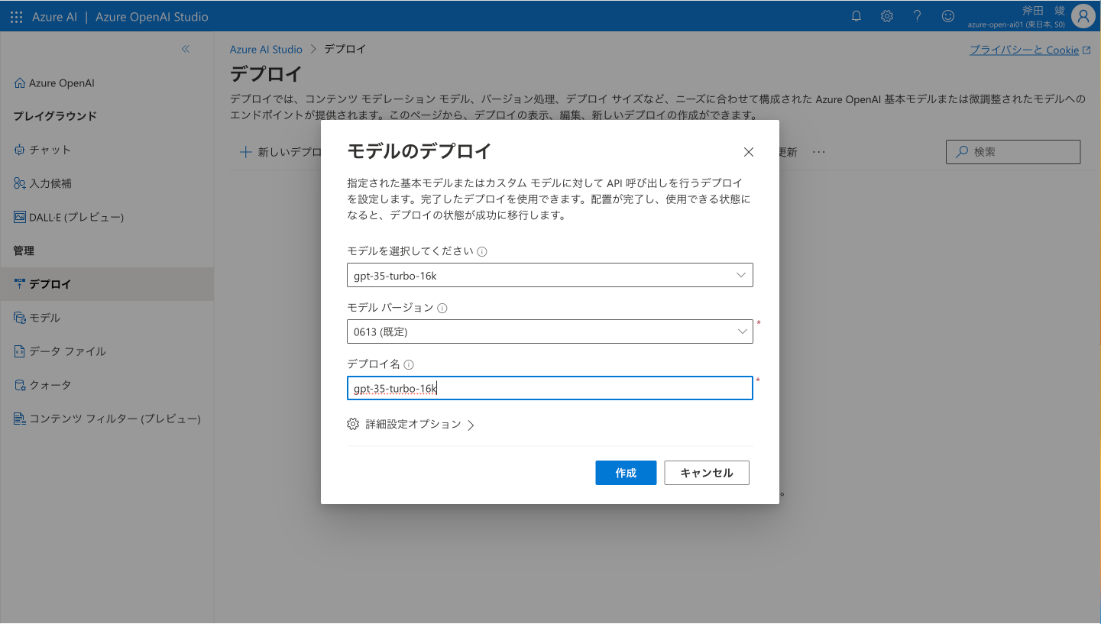Screen dimensions: 1101x624
Task: Click the Azure OpenAI Studio header title
Action: click(x=152, y=16)
